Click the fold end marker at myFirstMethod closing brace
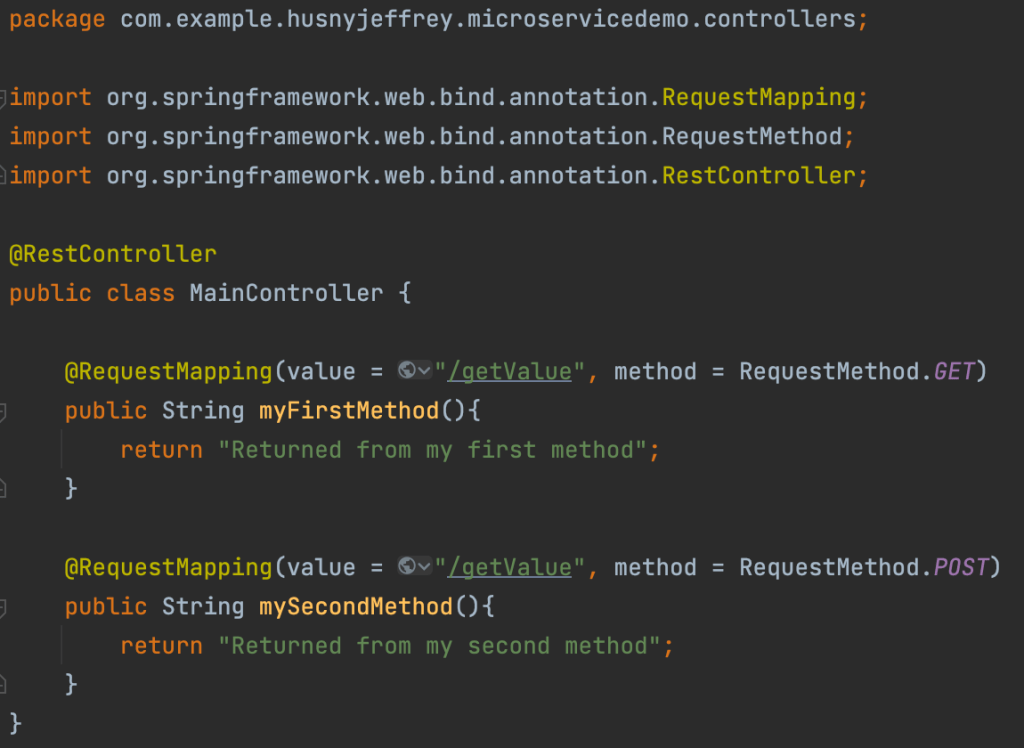The height and width of the screenshot is (748, 1024). pos(3,489)
